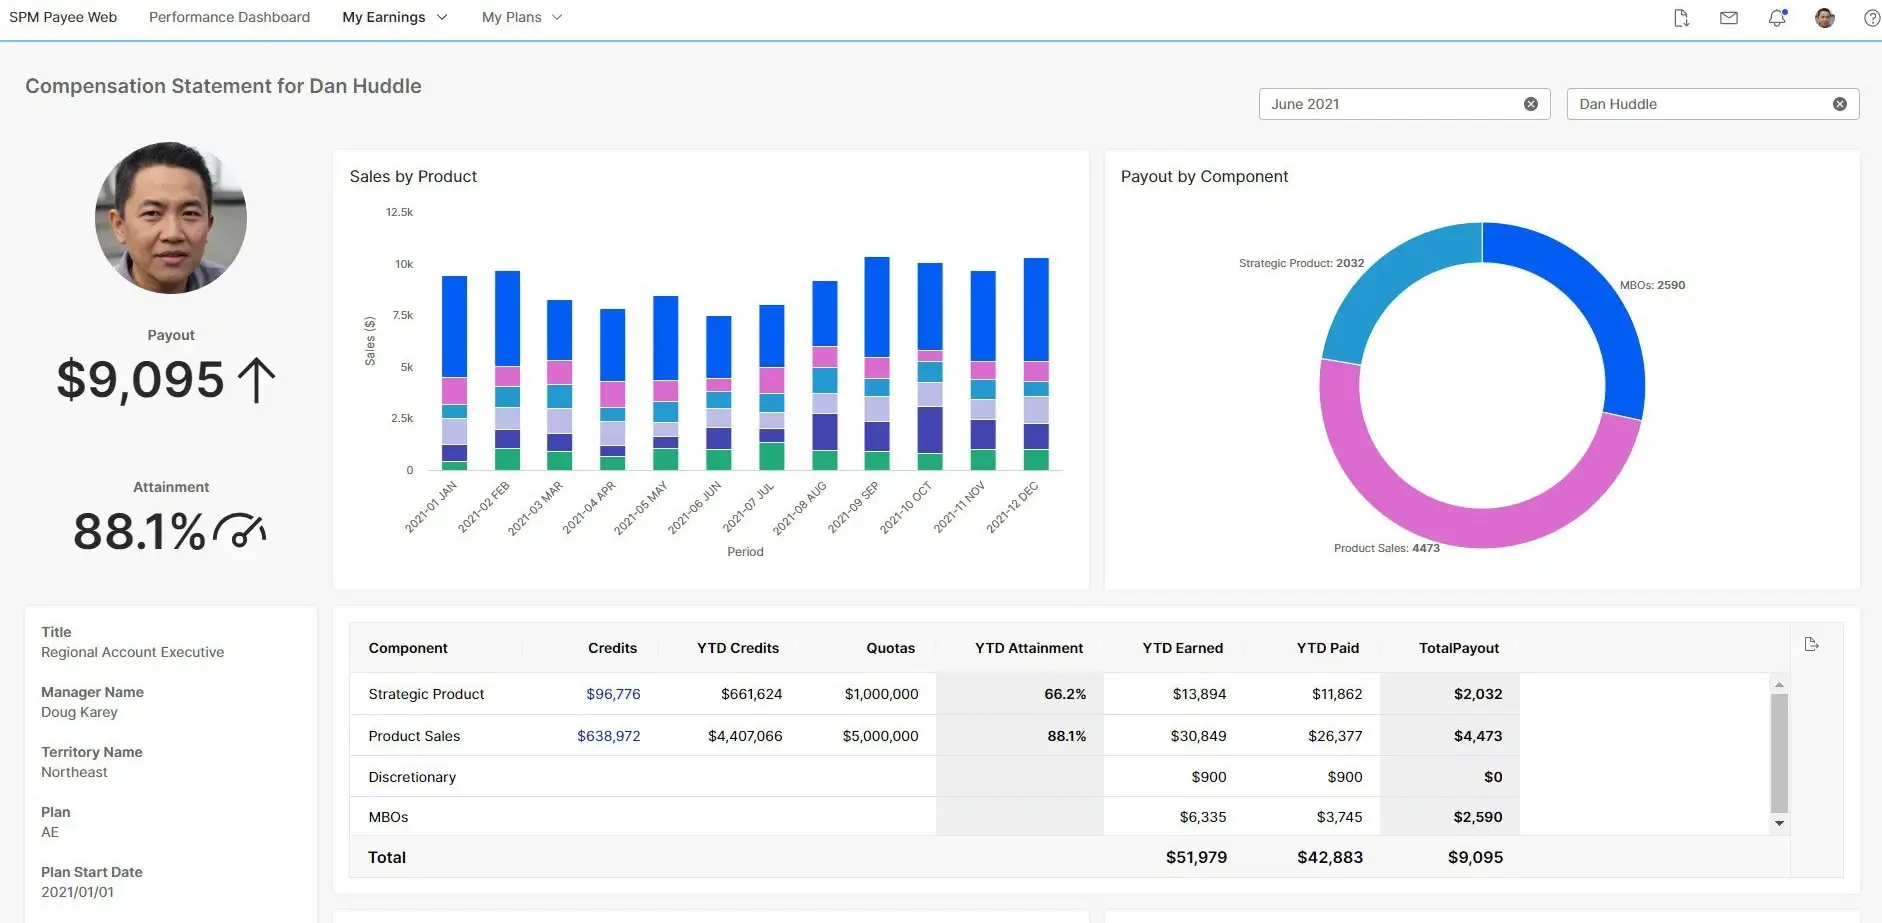Open the notifications bell
Viewport: 1882px width, 923px height.
(1777, 18)
